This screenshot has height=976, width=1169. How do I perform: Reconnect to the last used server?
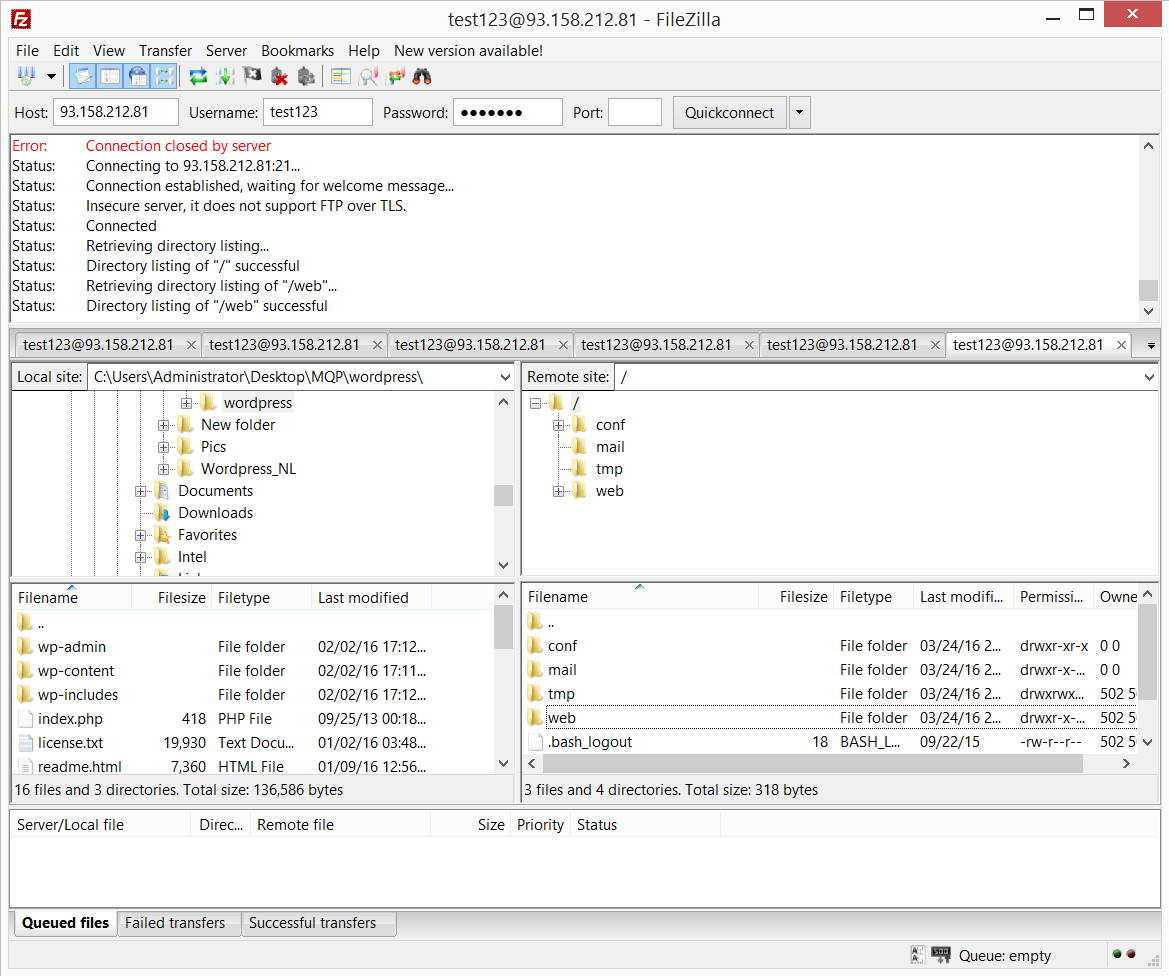pyautogui.click(x=306, y=76)
